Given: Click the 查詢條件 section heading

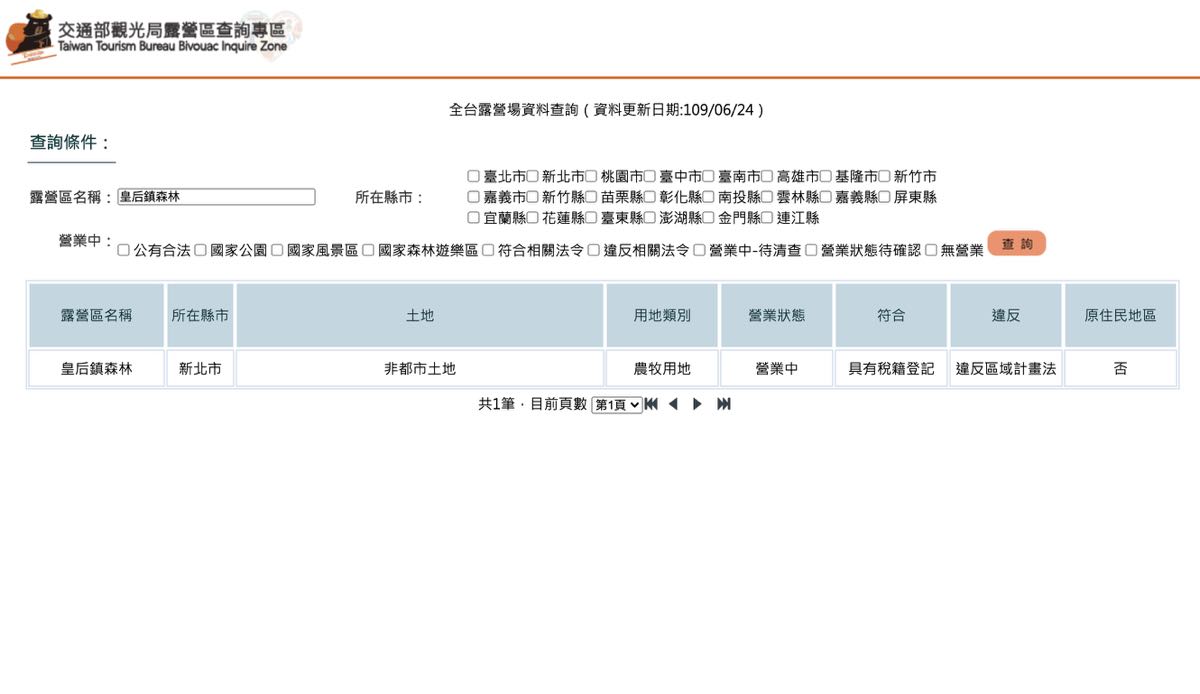Looking at the screenshot, I should pos(69,143).
